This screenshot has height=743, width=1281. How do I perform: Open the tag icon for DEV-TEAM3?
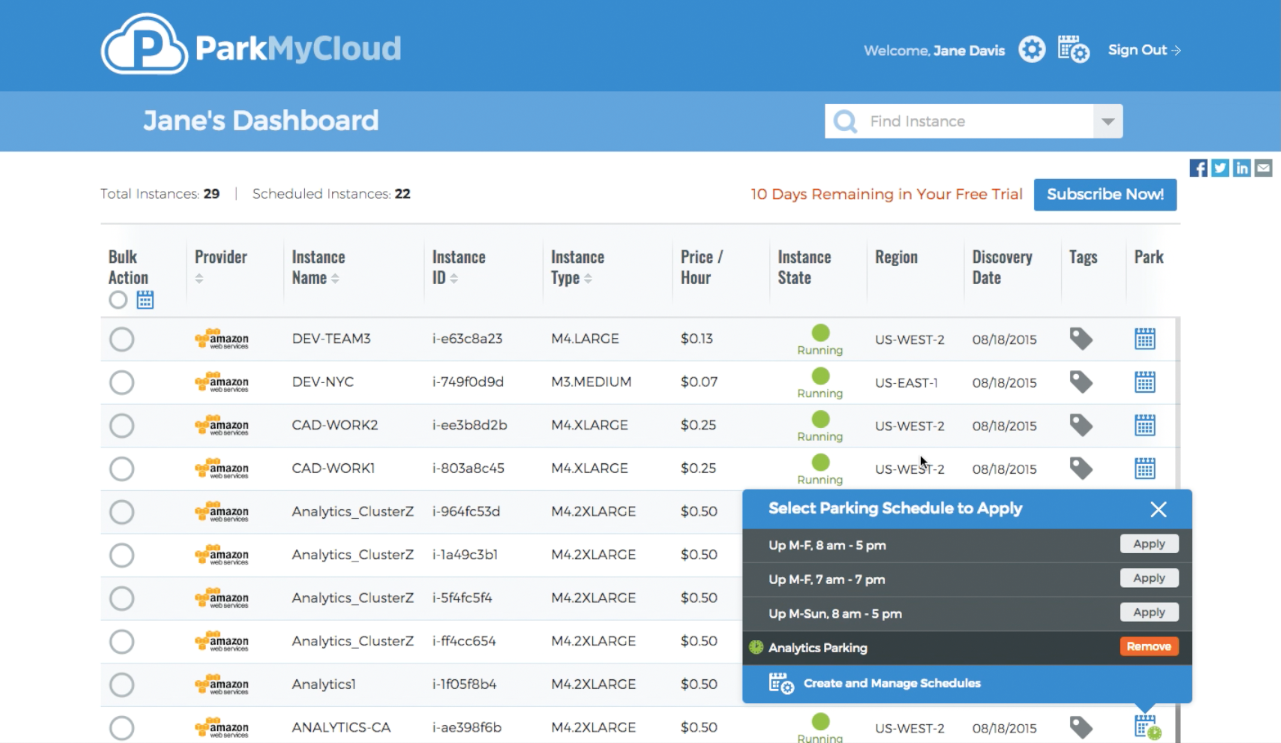[x=1080, y=339]
